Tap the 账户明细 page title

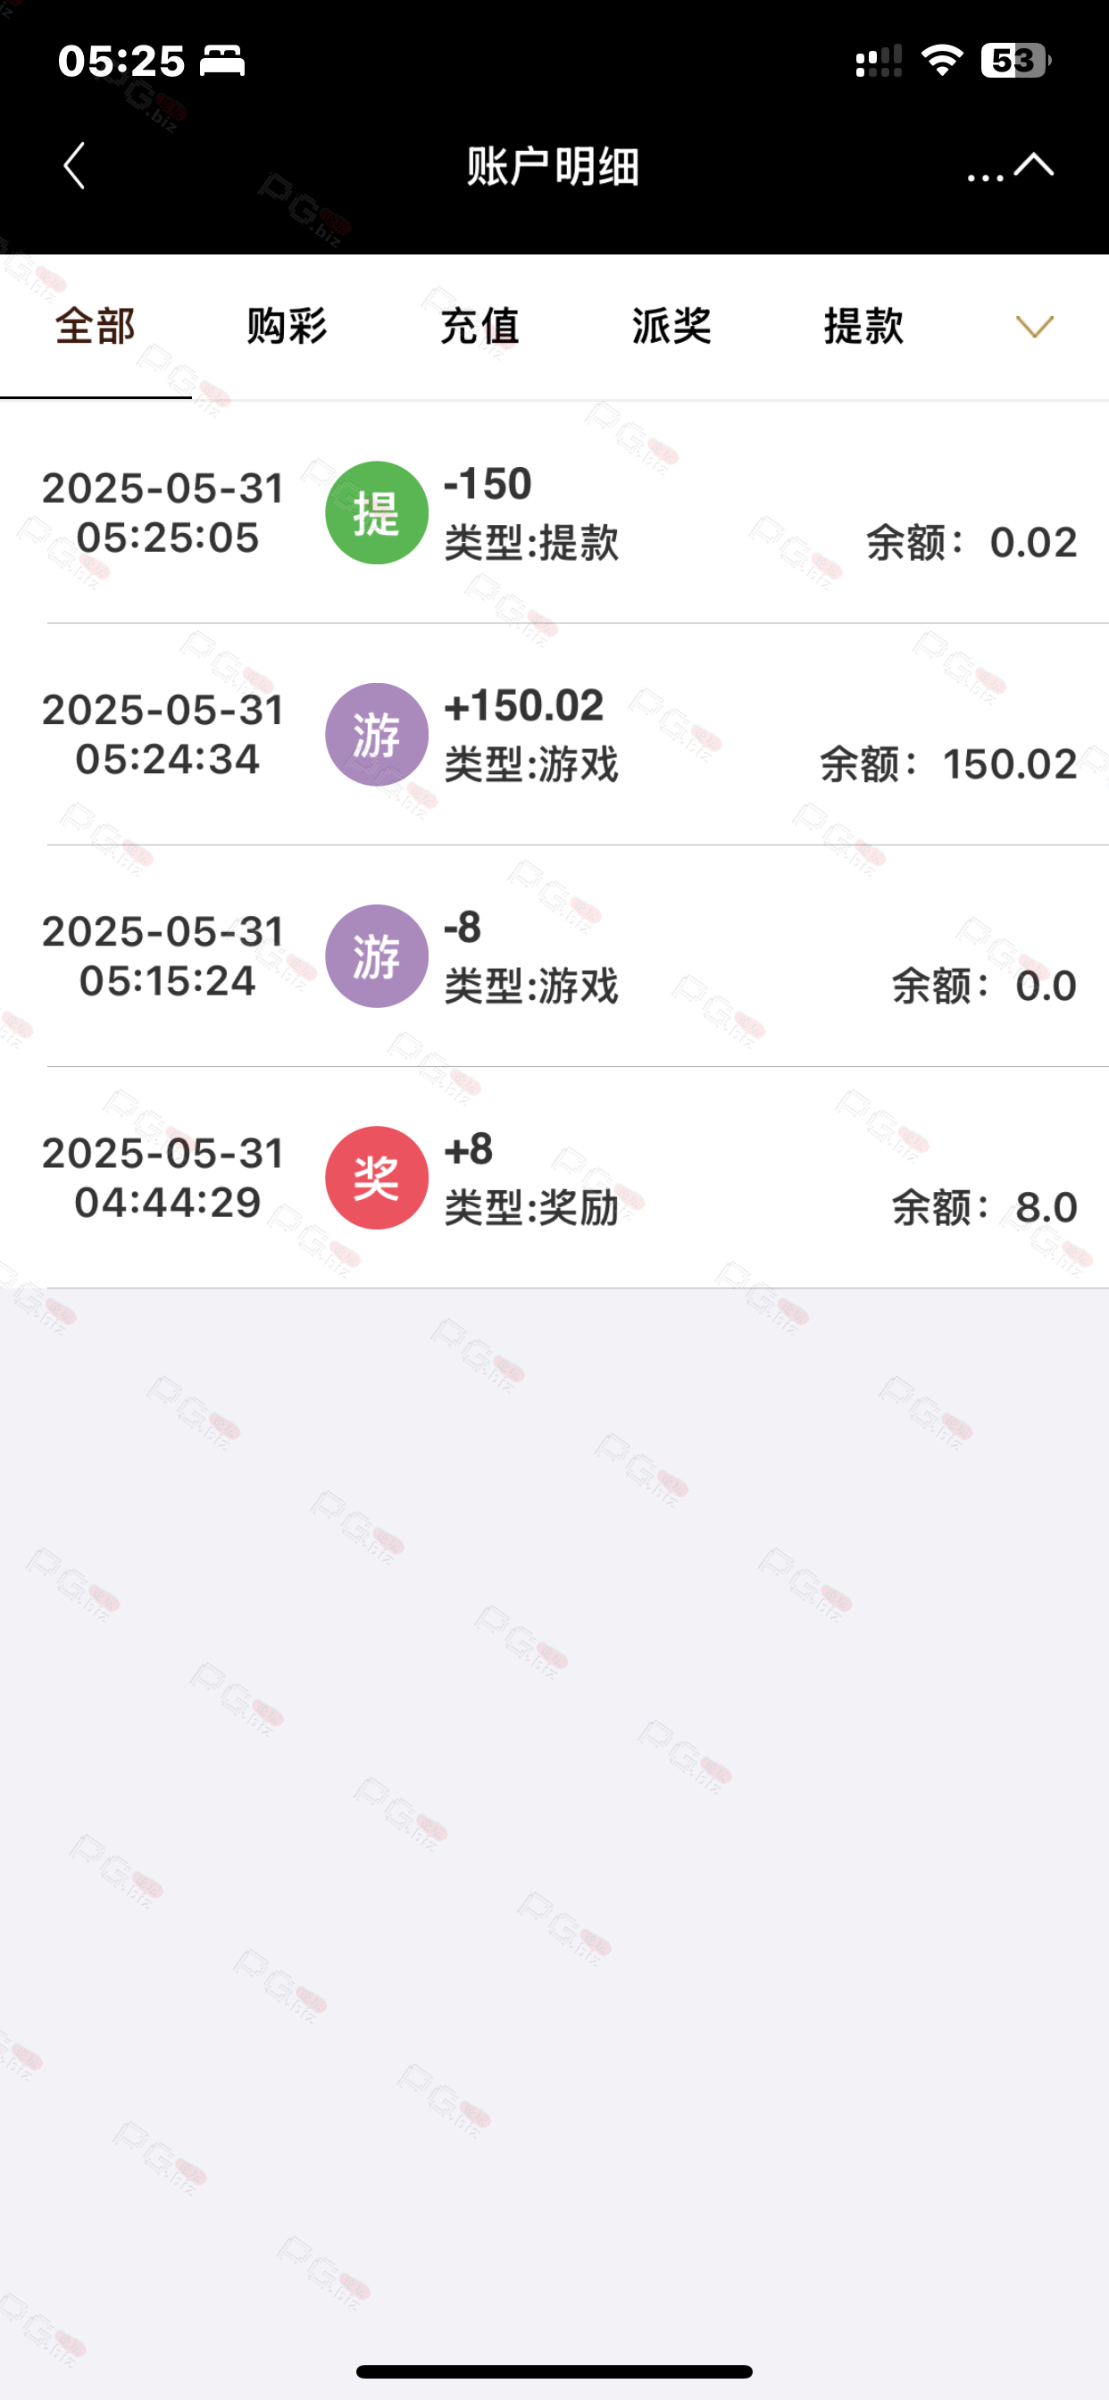553,166
